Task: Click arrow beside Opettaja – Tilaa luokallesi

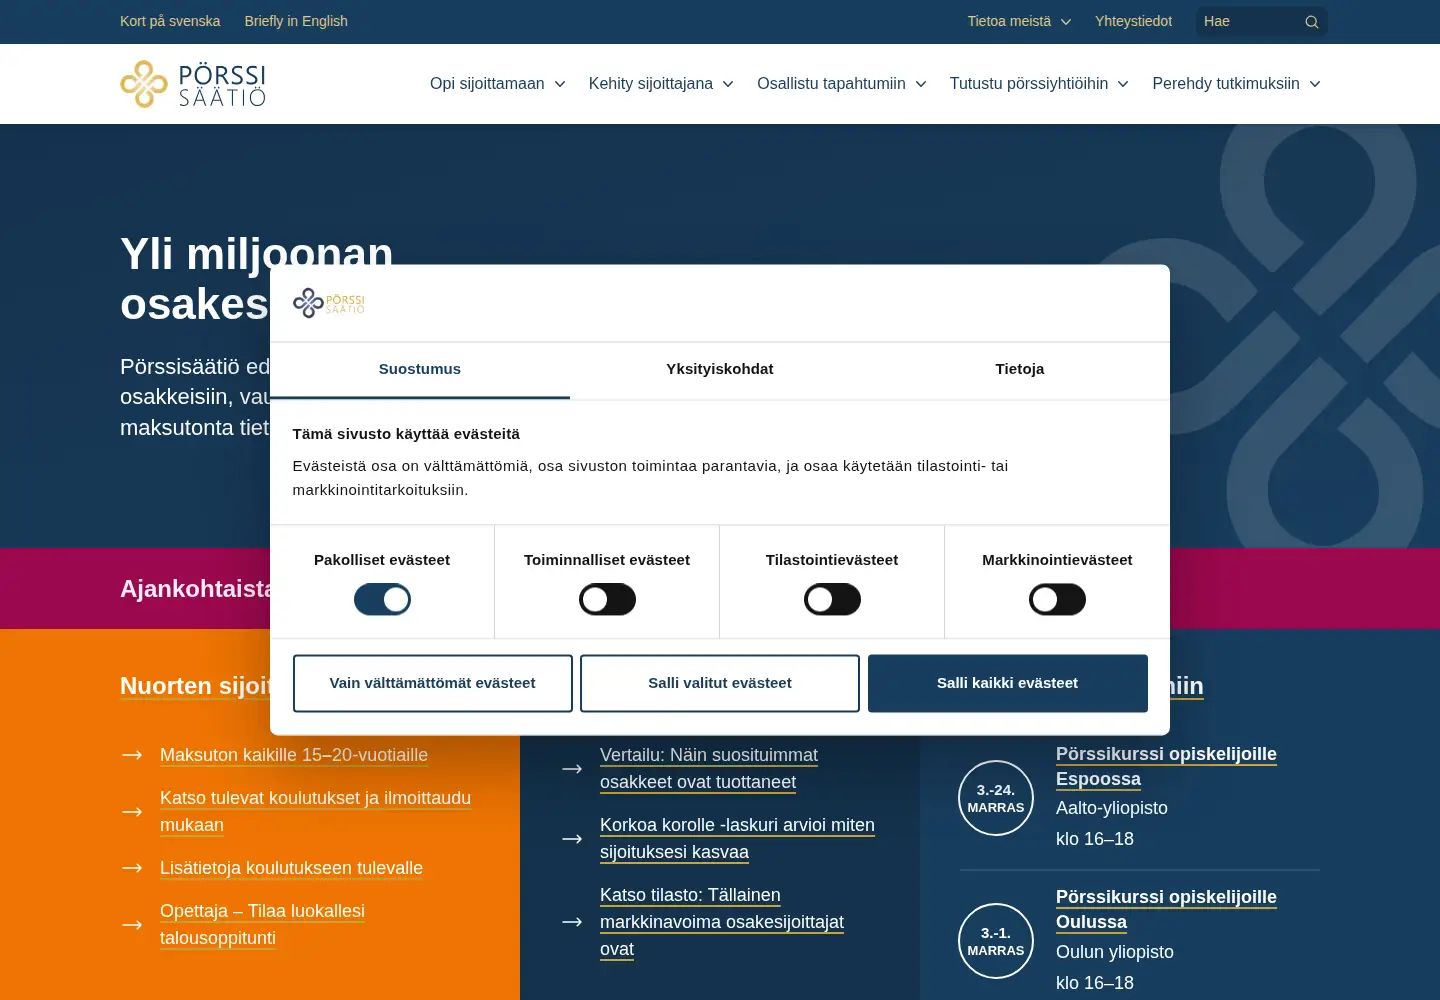Action: [x=132, y=925]
